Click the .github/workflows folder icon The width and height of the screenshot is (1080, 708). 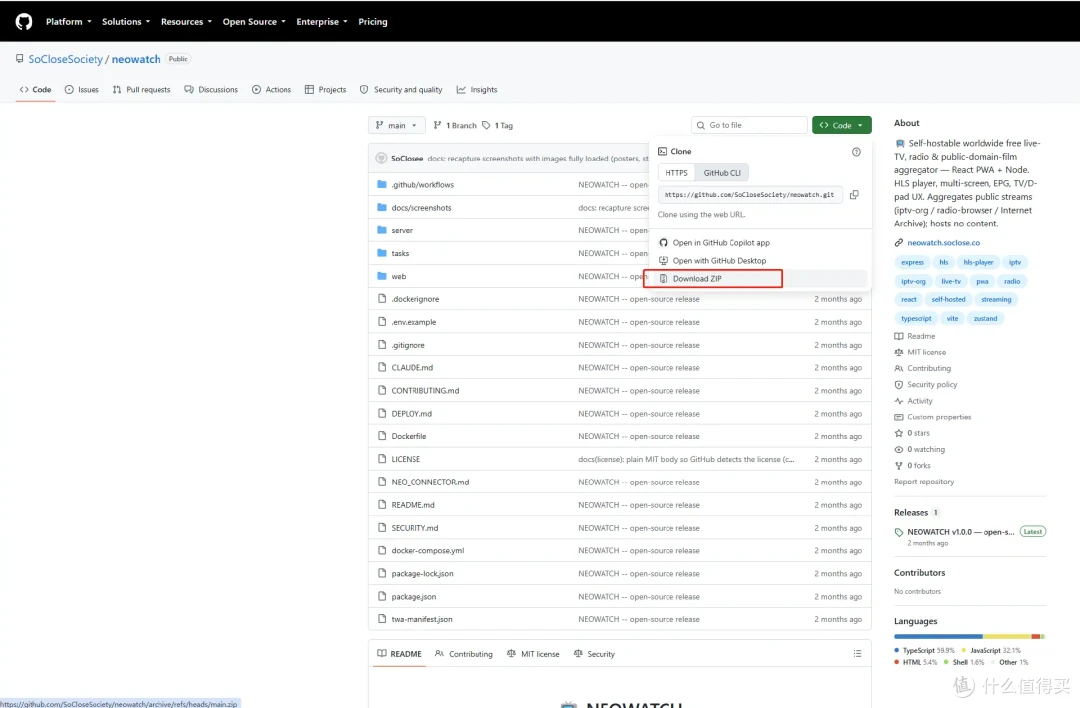pyautogui.click(x=382, y=185)
